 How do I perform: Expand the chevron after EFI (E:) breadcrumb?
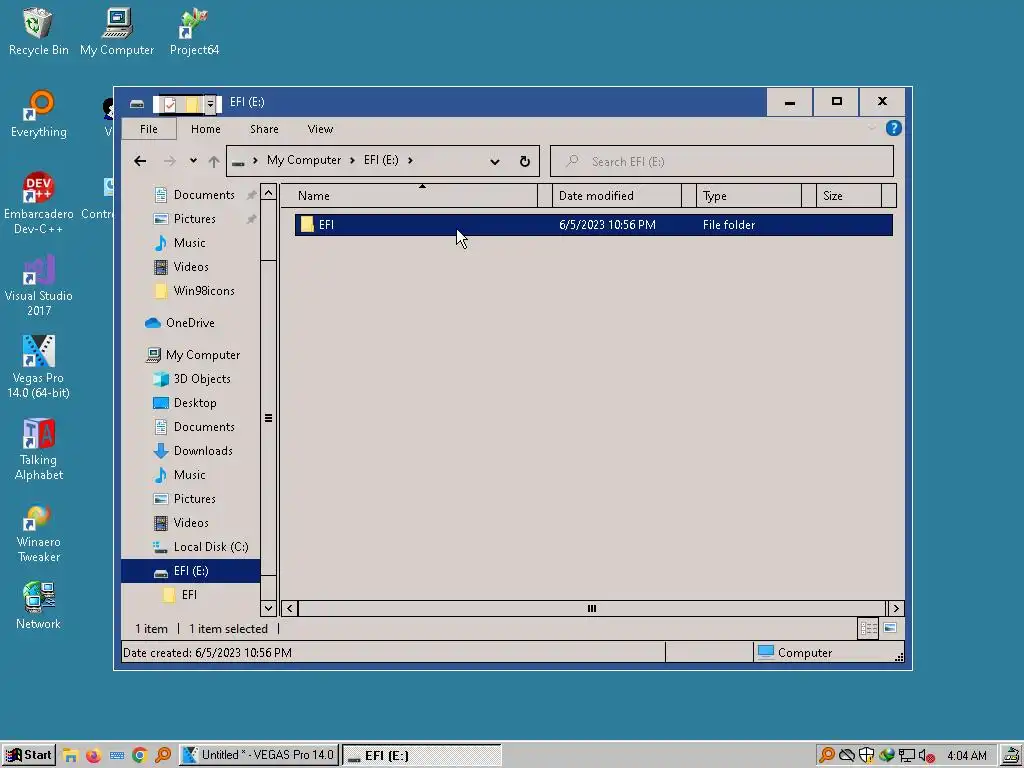pos(410,161)
